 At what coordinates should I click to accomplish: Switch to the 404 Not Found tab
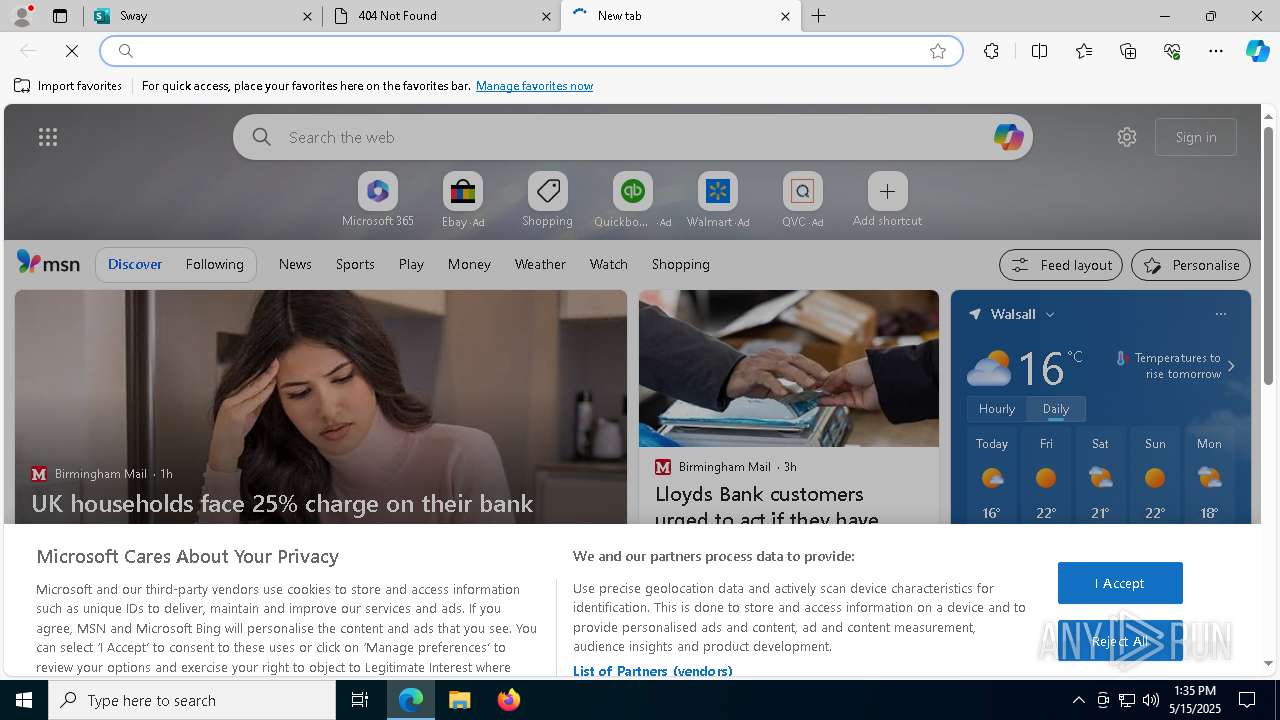coord(443,16)
